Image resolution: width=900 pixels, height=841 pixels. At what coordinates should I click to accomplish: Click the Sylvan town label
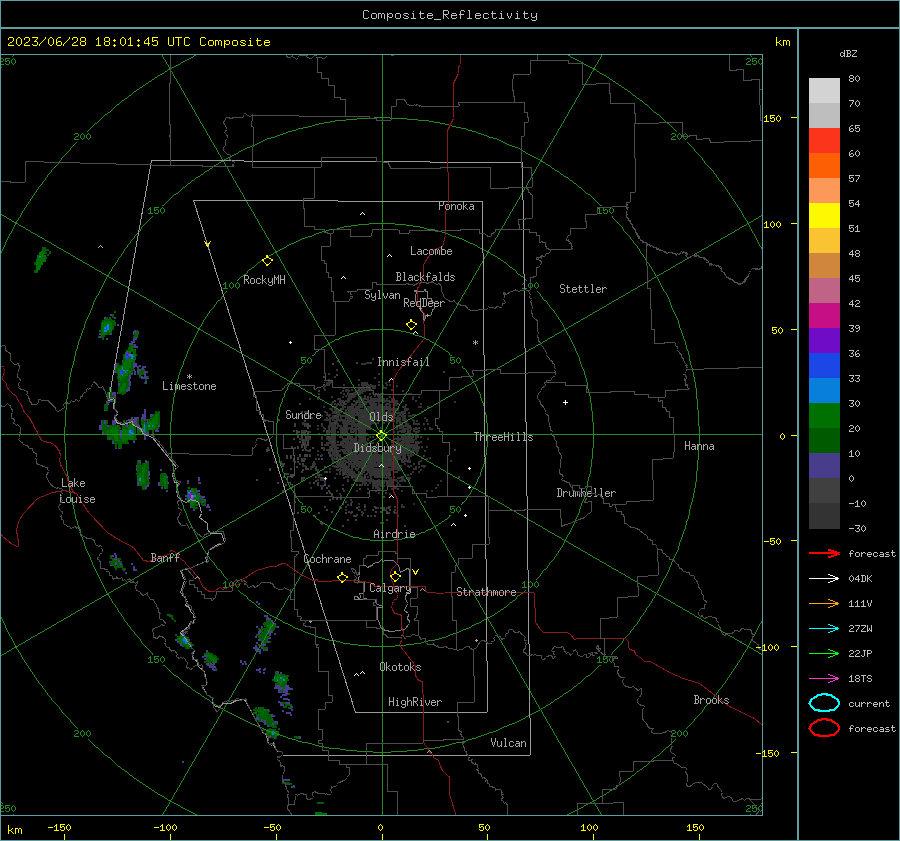coord(382,295)
